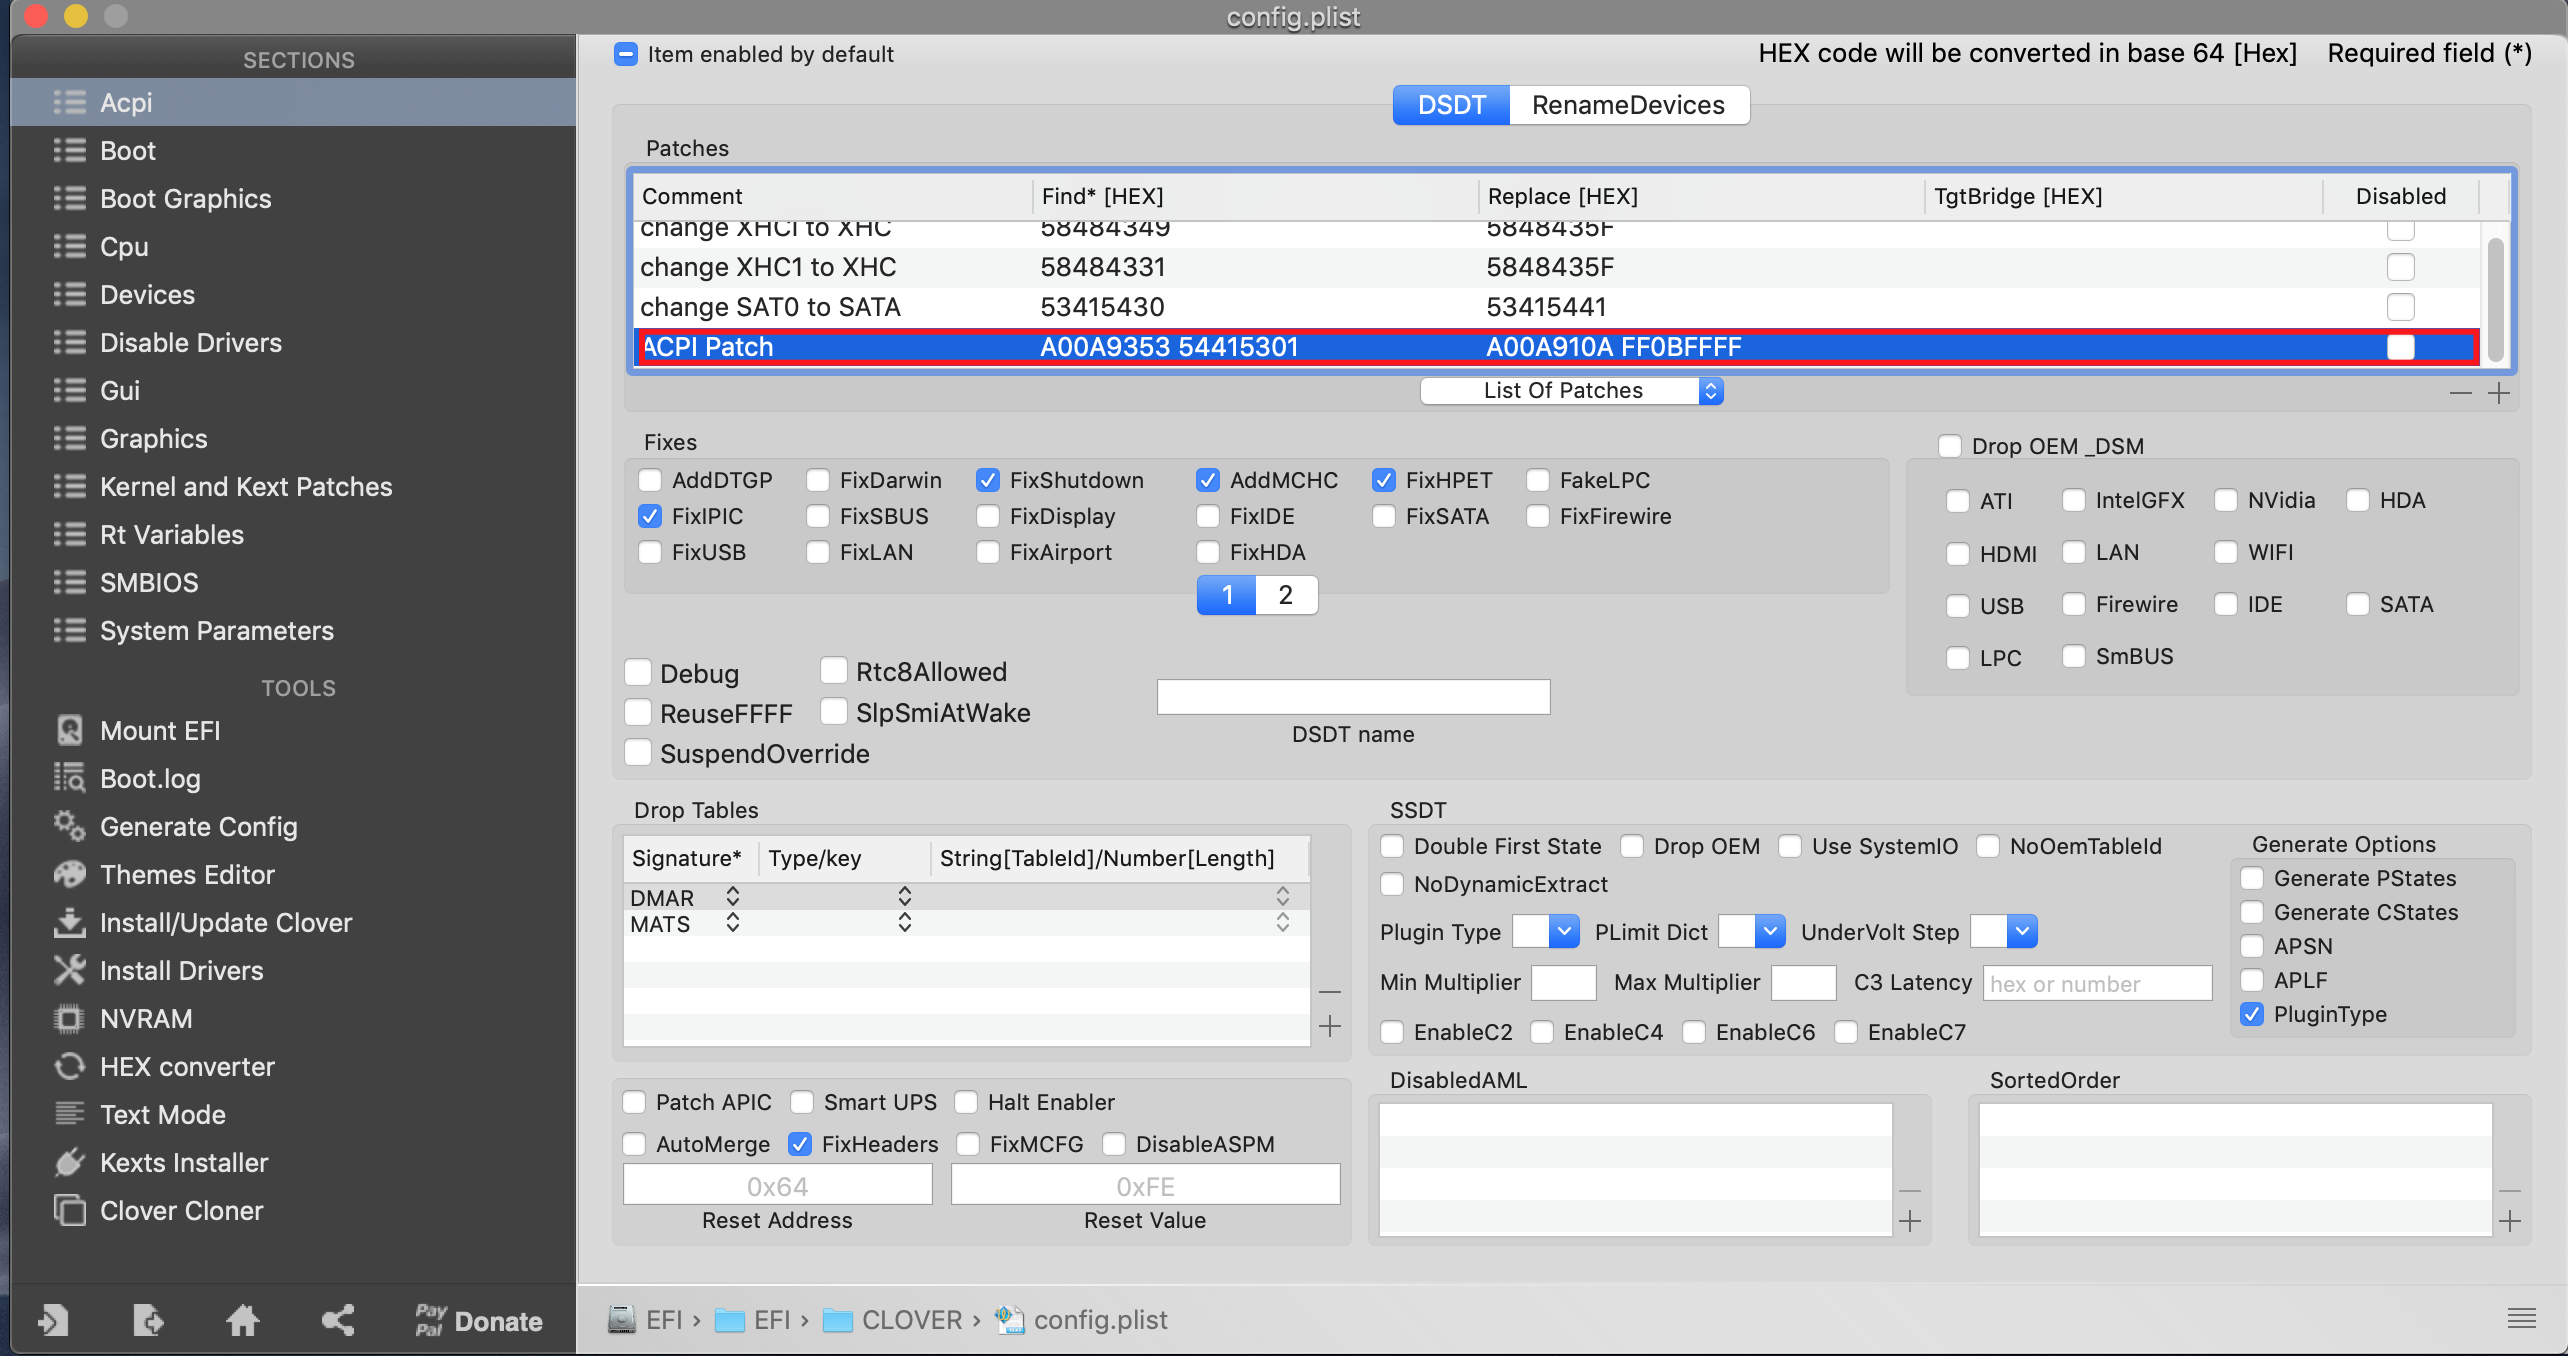Uncheck the FixShutdown fix
This screenshot has height=1356, width=2568.
point(988,481)
